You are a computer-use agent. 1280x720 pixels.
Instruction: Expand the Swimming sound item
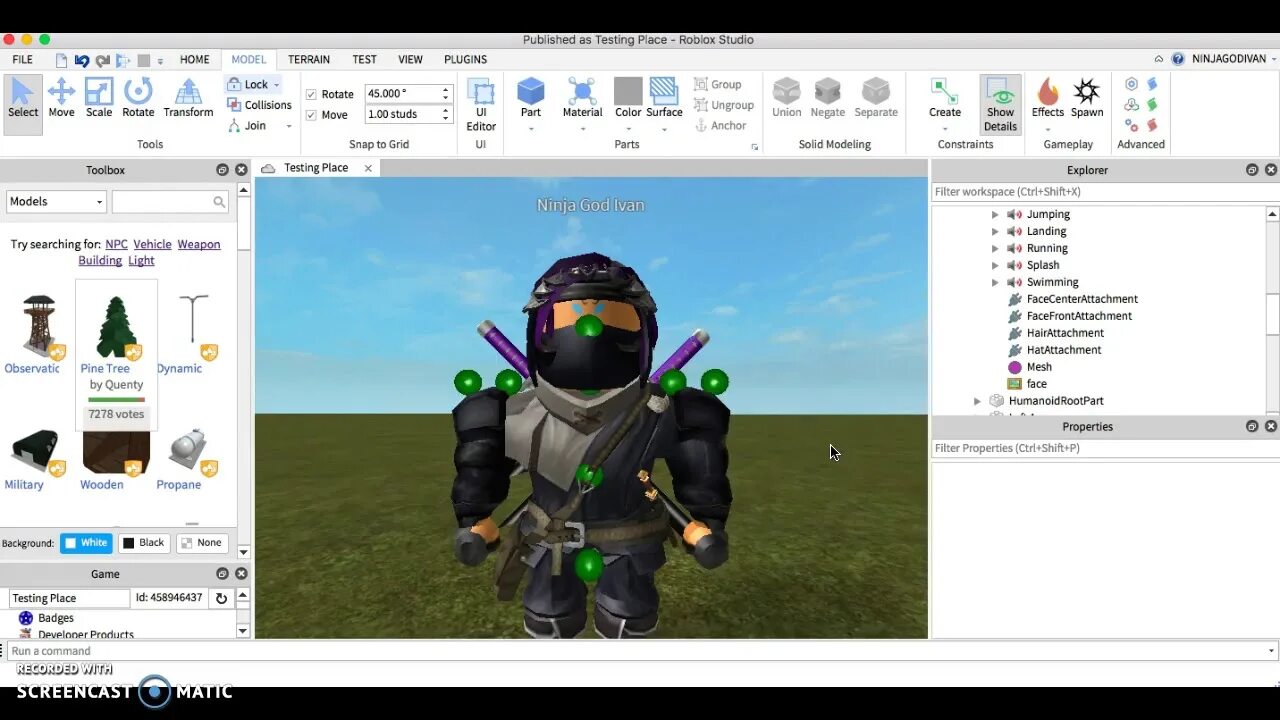(x=995, y=282)
